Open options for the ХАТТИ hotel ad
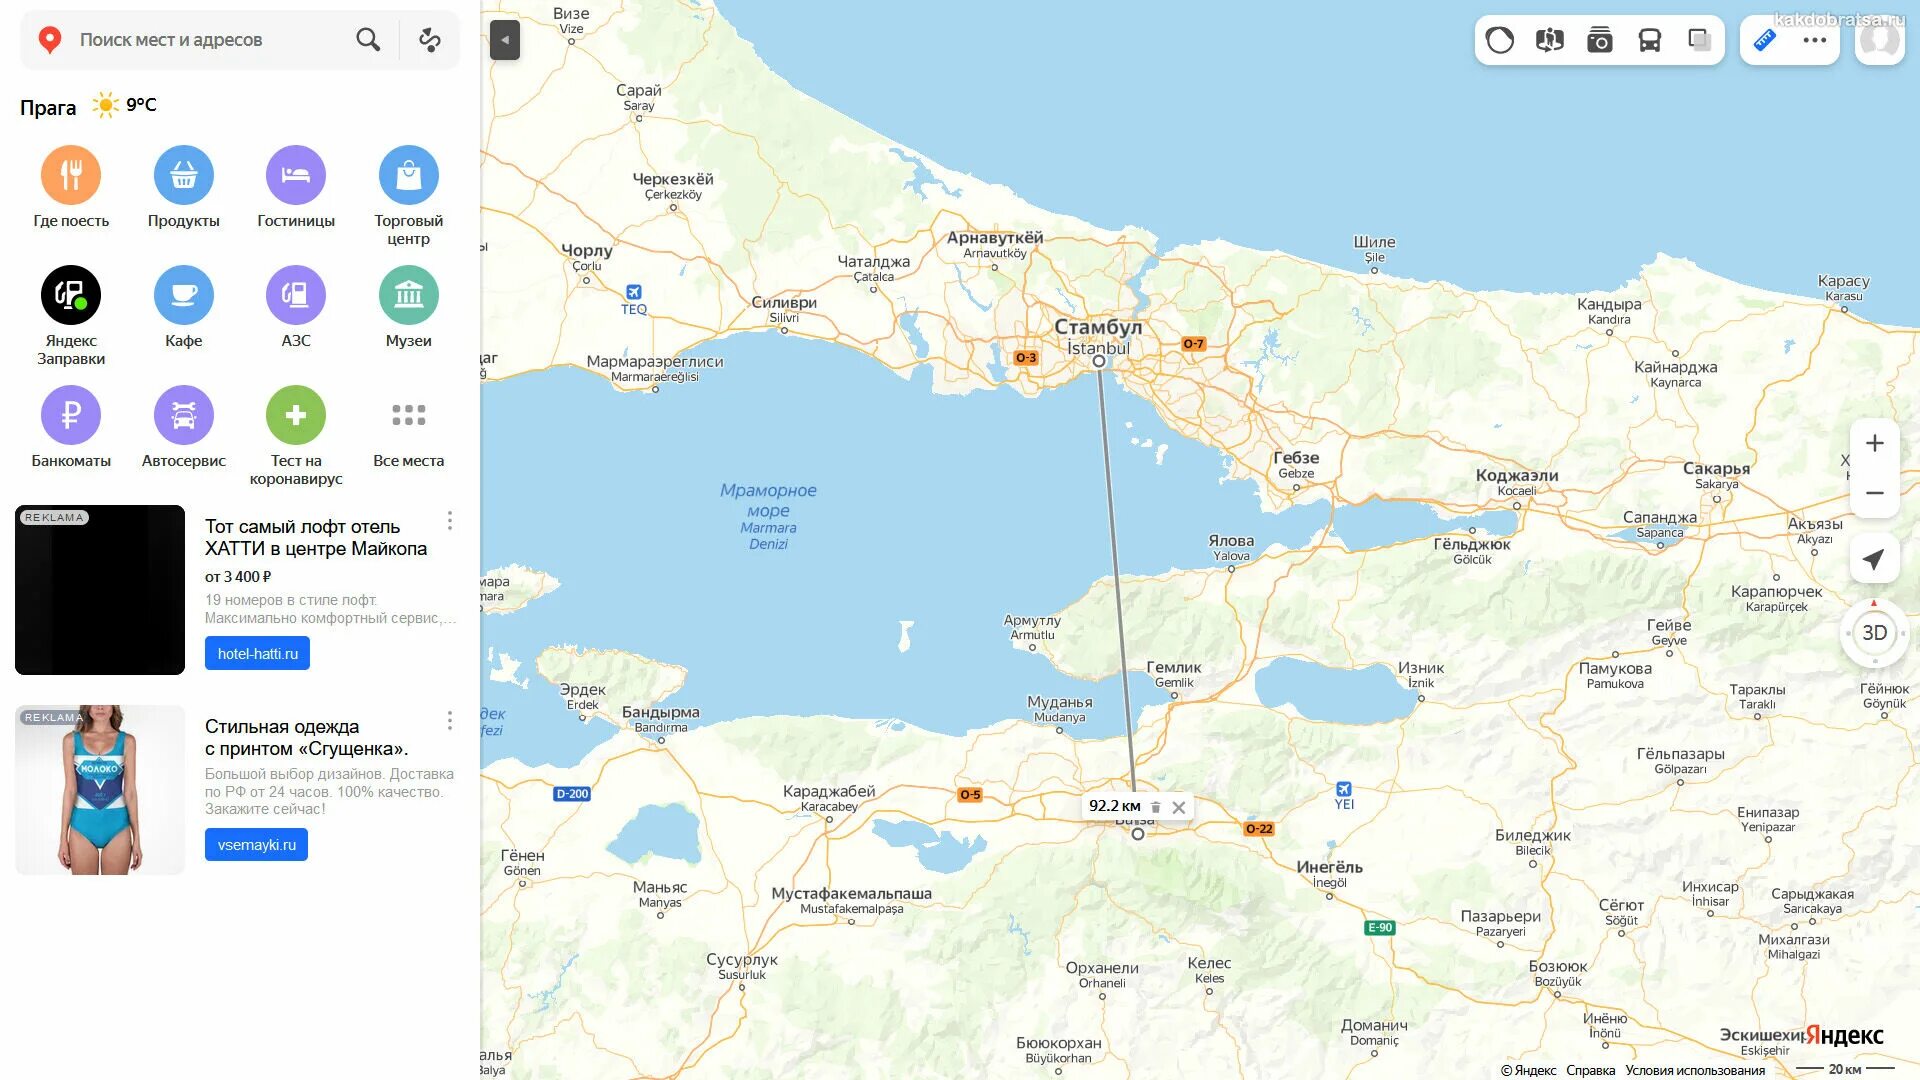The image size is (1920, 1080). [x=450, y=521]
